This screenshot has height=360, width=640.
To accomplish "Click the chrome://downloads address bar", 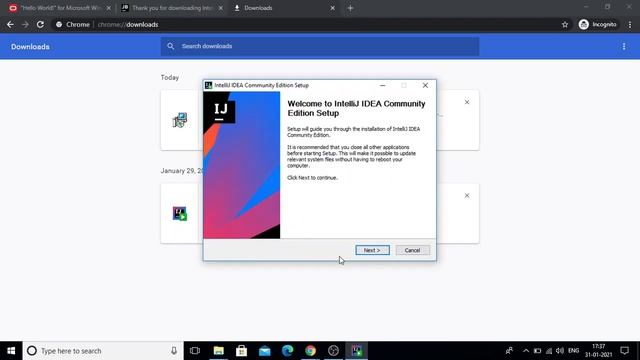I will click(x=308, y=24).
